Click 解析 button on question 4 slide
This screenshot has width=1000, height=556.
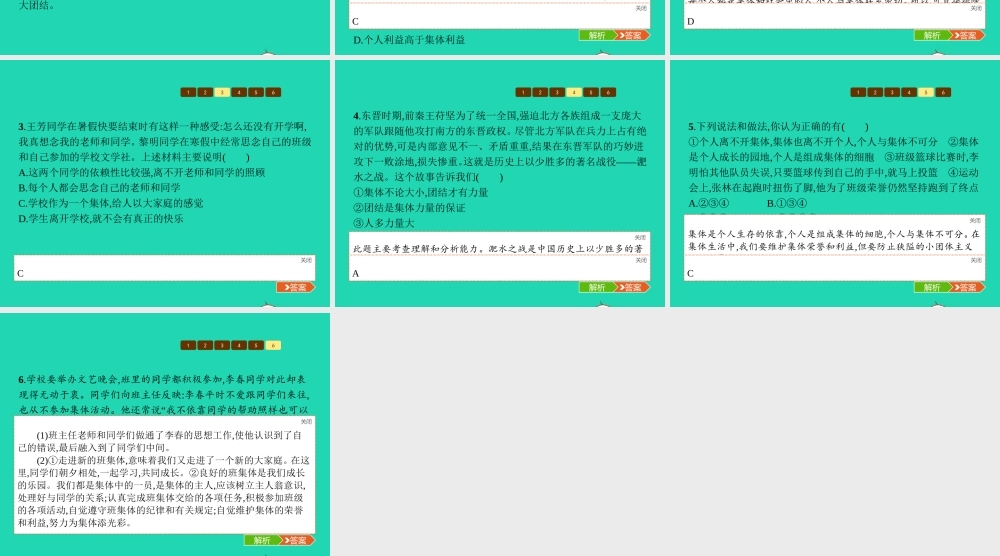(596, 288)
